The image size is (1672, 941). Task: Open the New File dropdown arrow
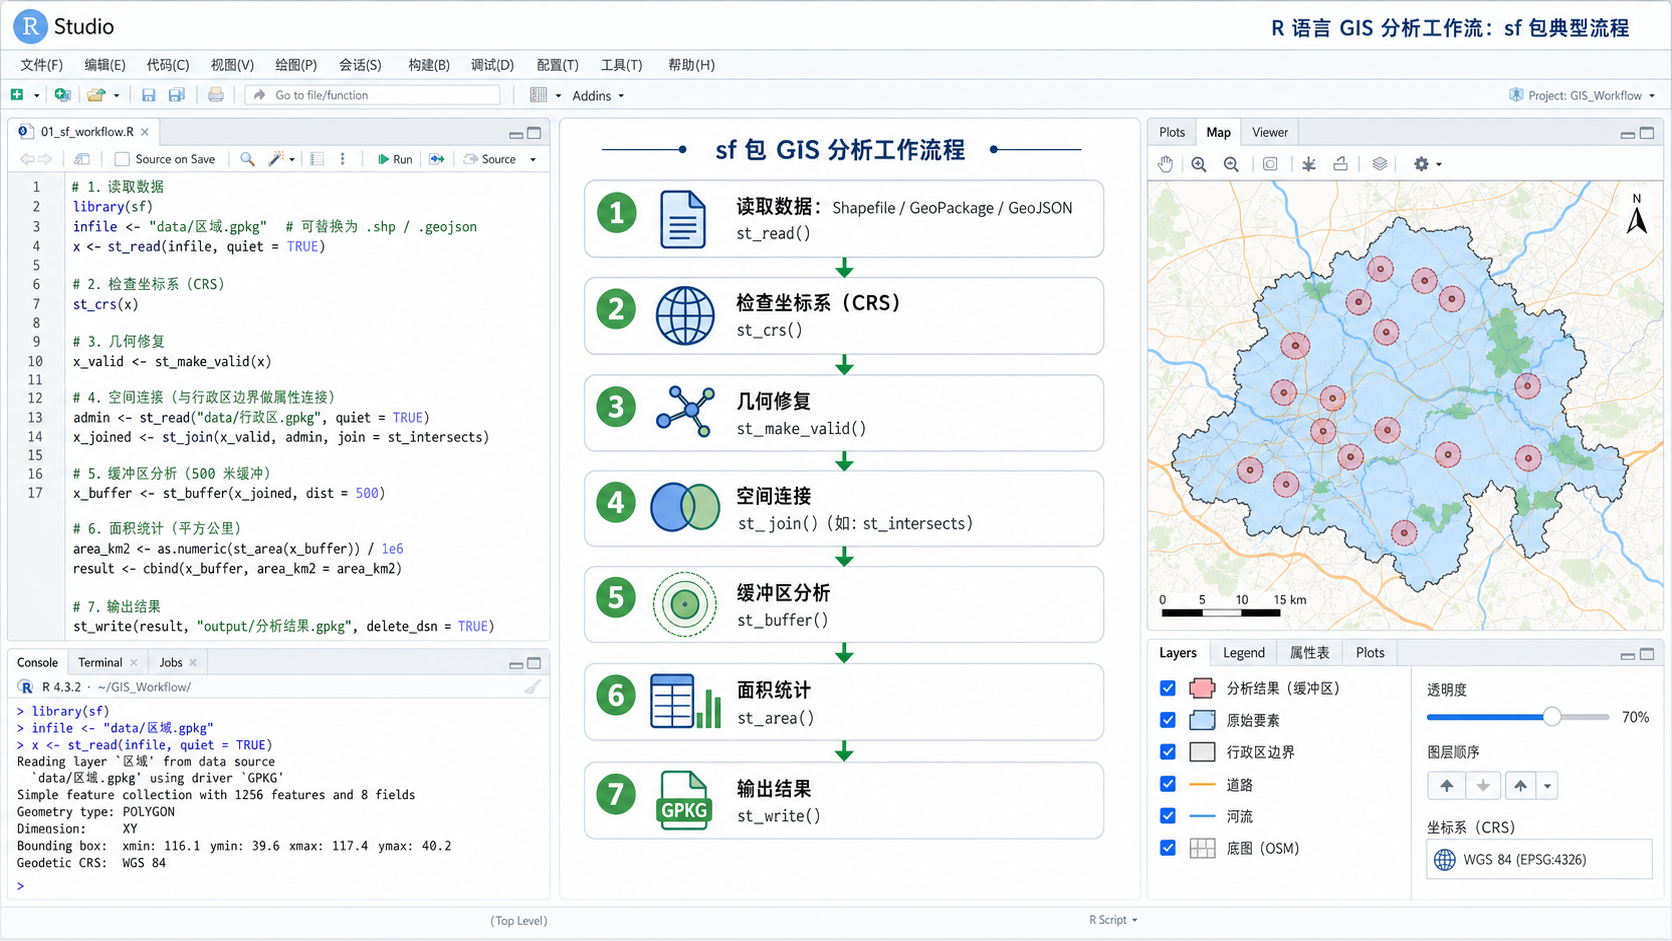pyautogui.click(x=36, y=96)
